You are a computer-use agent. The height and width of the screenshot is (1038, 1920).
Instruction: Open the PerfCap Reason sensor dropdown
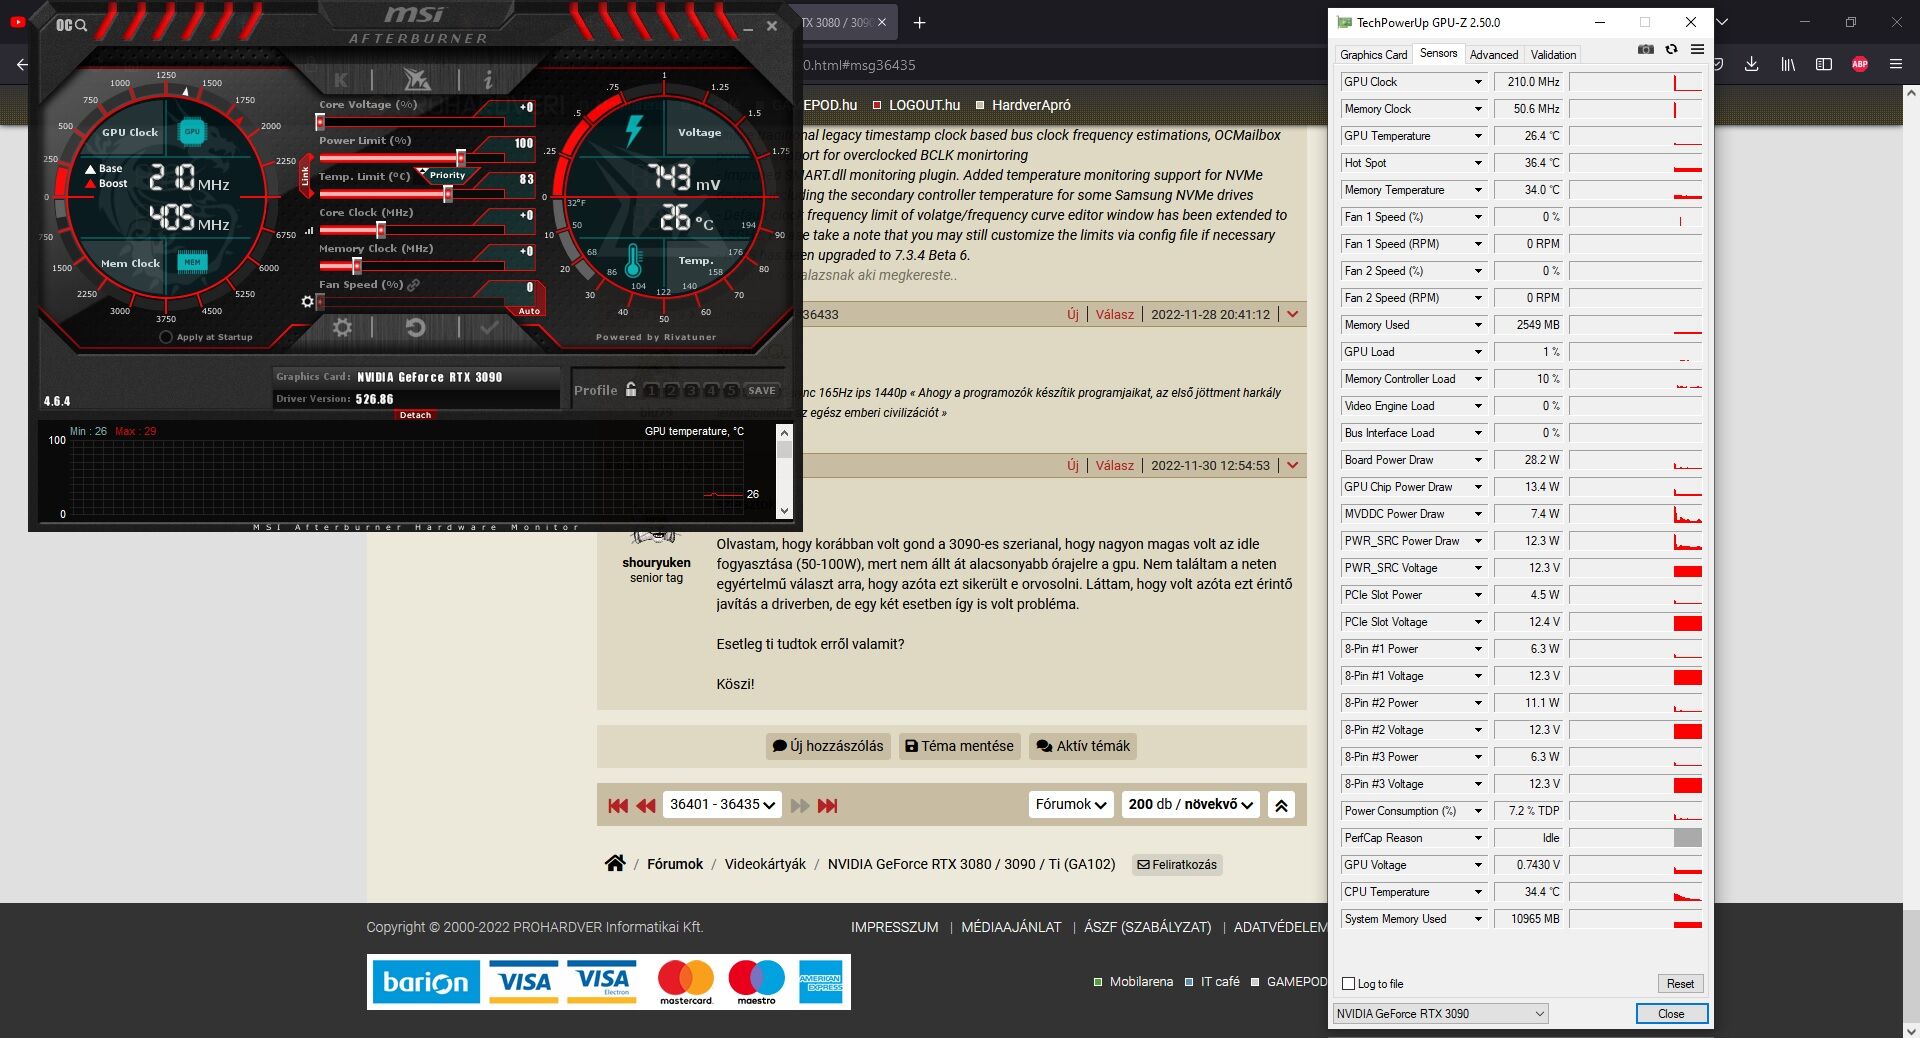1478,838
